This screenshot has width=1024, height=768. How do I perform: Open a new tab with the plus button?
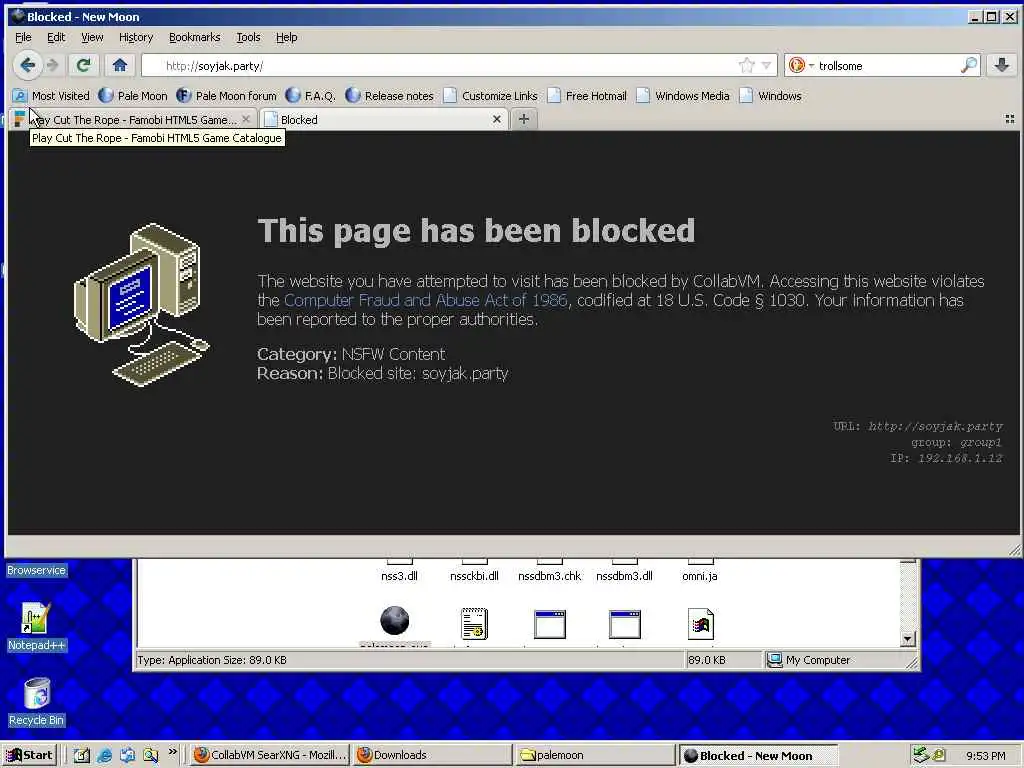pos(523,120)
